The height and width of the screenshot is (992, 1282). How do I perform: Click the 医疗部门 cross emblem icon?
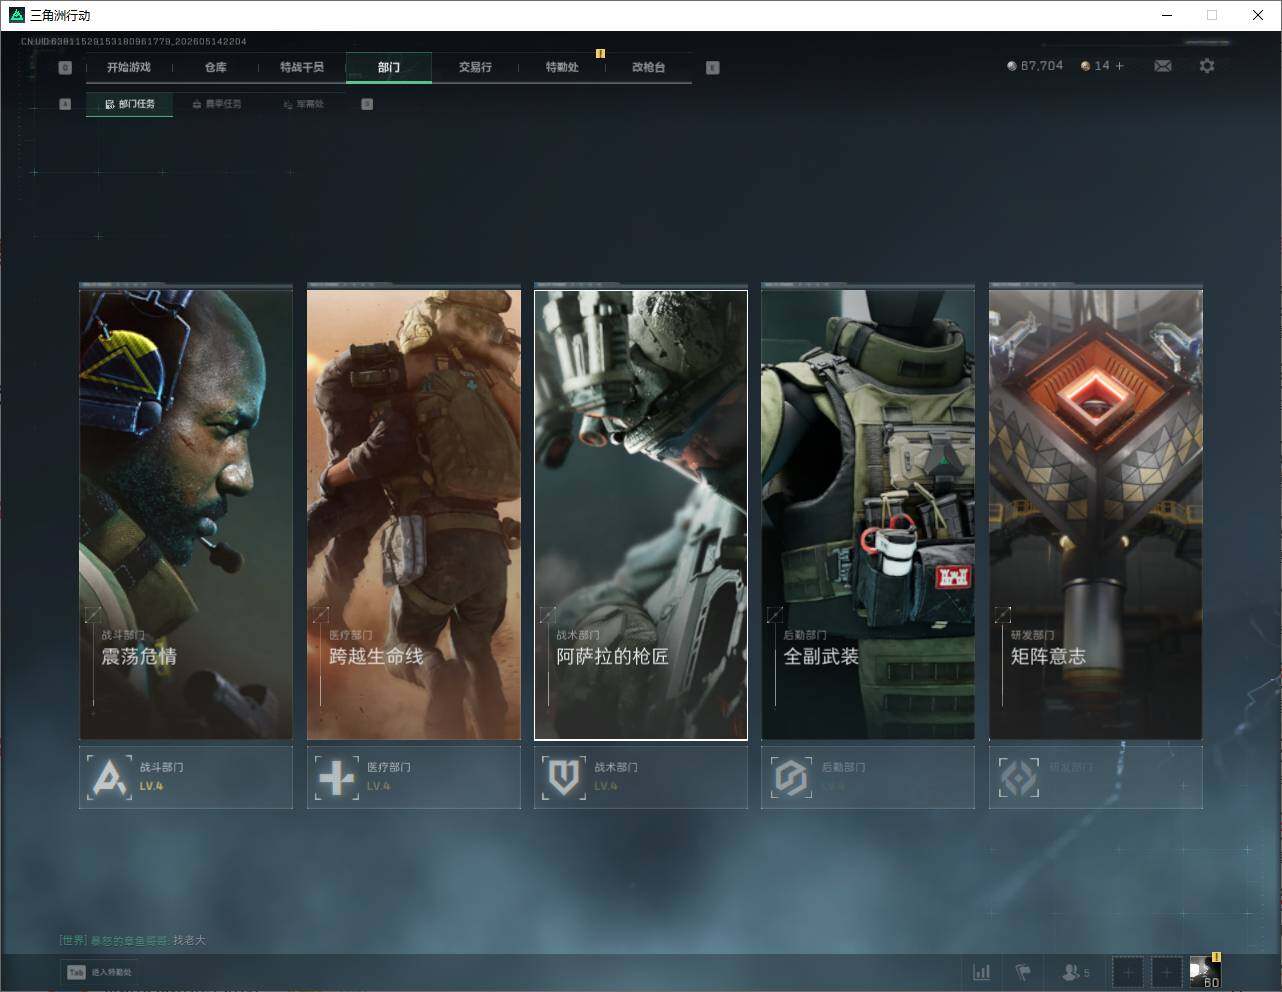pos(337,777)
